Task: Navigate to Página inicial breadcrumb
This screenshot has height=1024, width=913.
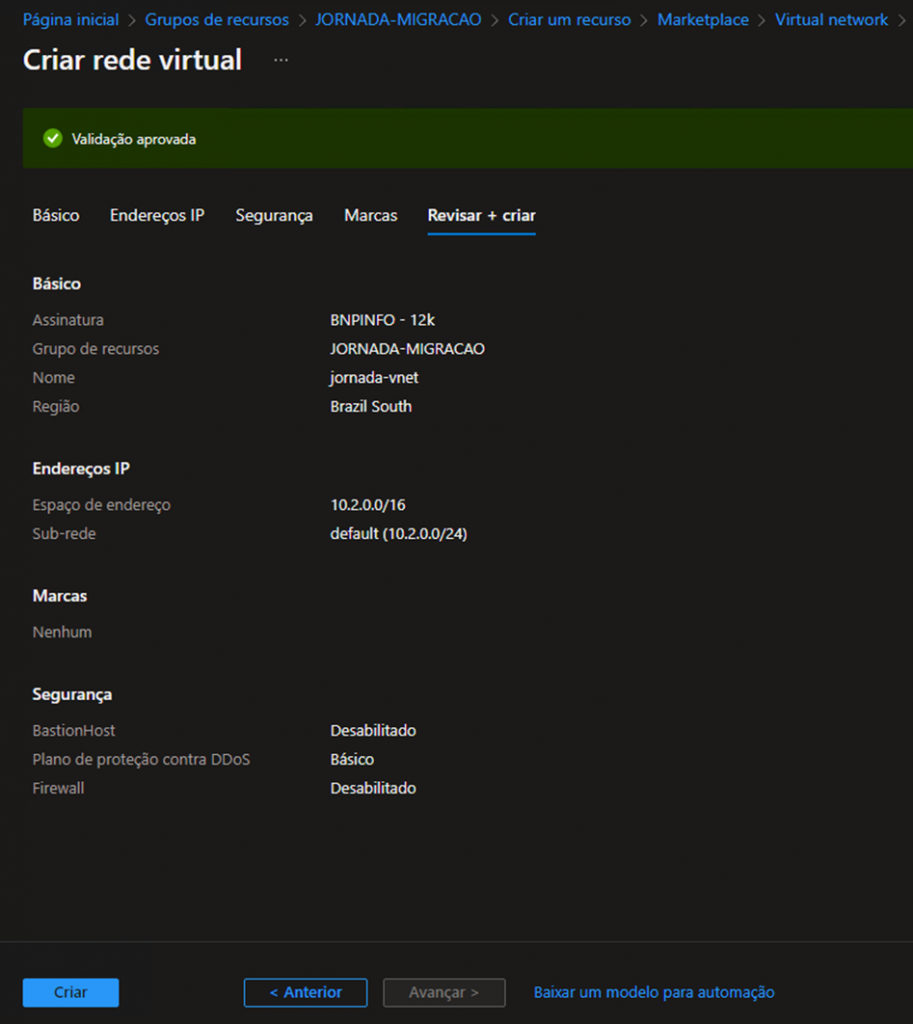Action: coord(70,20)
